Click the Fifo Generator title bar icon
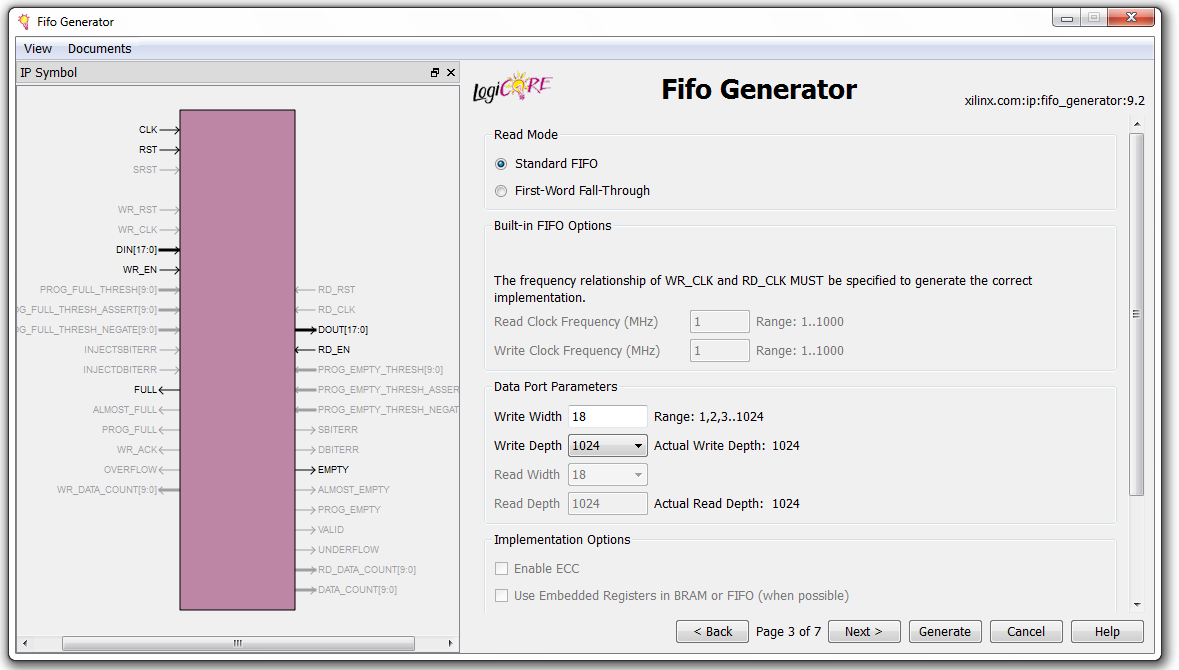This screenshot has height=670, width=1179. [24, 21]
